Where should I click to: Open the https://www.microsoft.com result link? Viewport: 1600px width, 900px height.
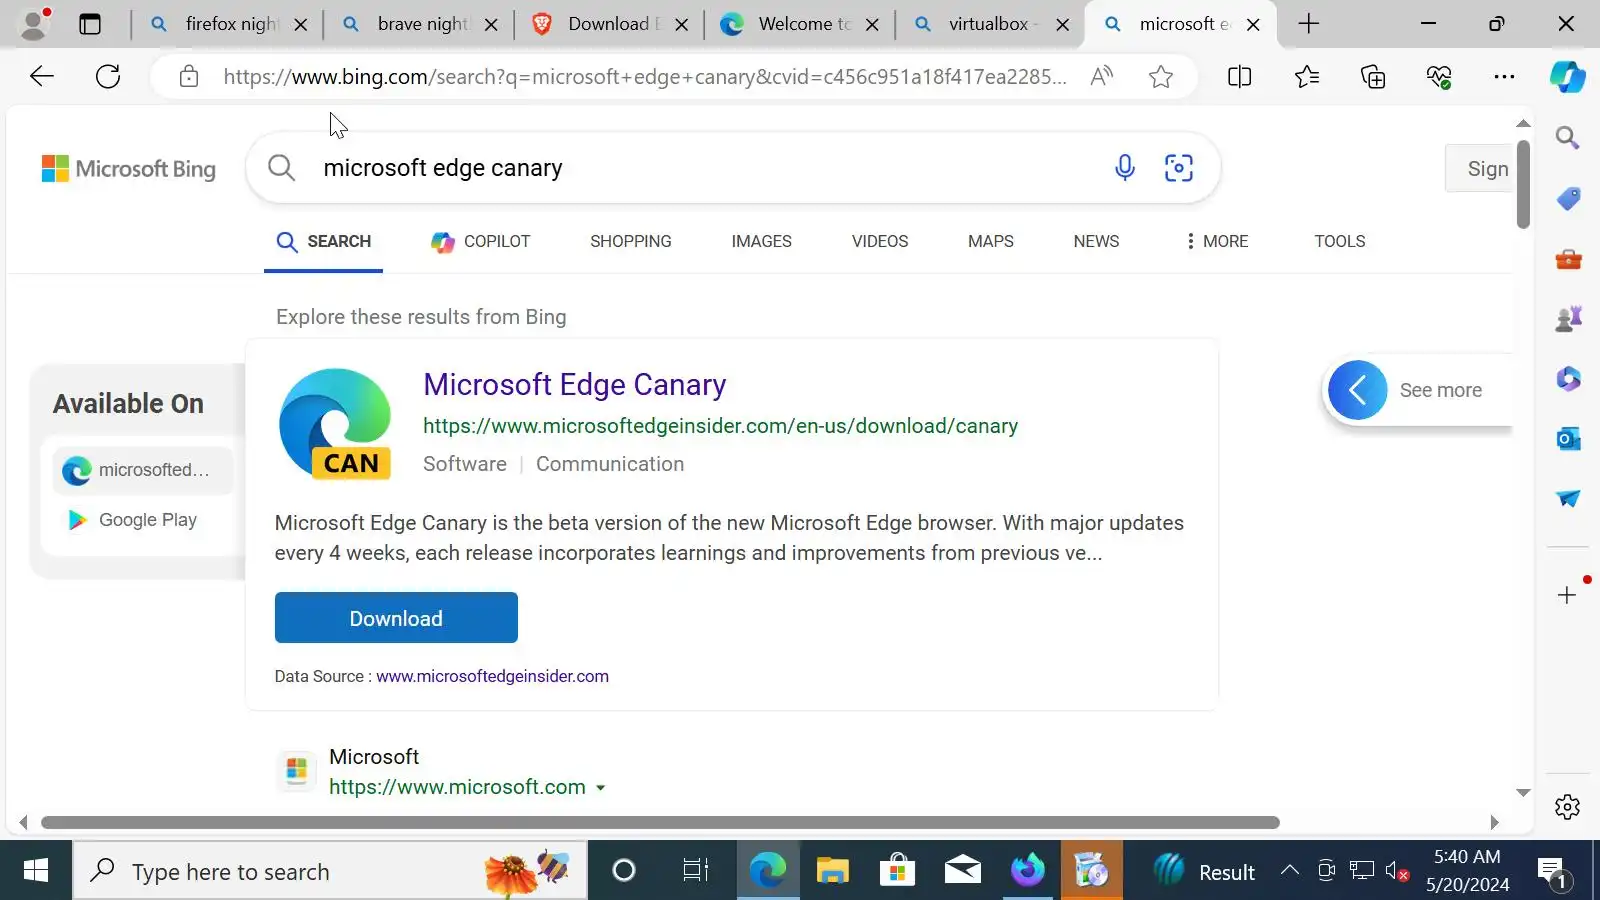click(457, 788)
